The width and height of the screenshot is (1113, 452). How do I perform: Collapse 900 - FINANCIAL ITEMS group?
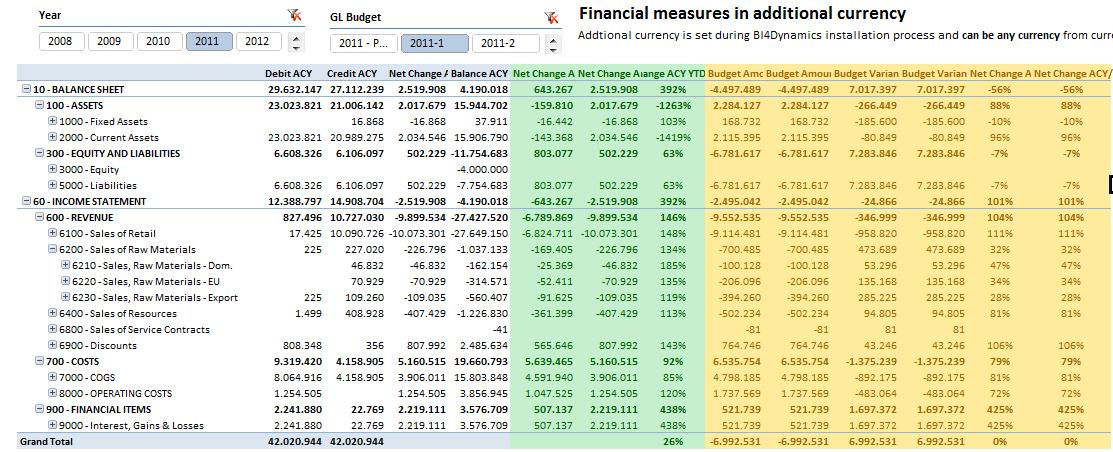40,409
